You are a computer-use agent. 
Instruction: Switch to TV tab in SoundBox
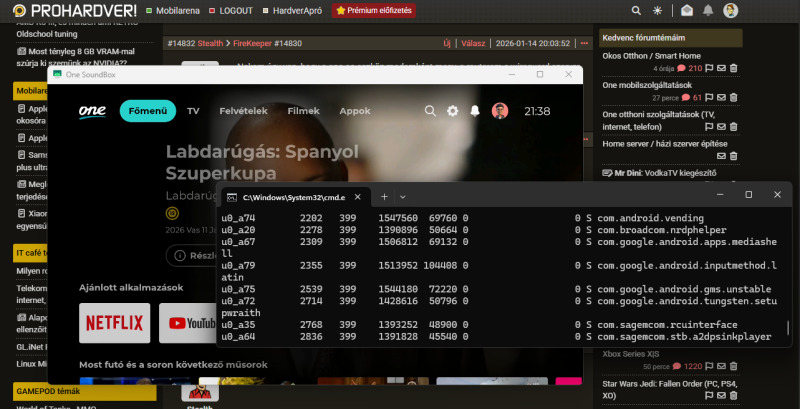193,111
